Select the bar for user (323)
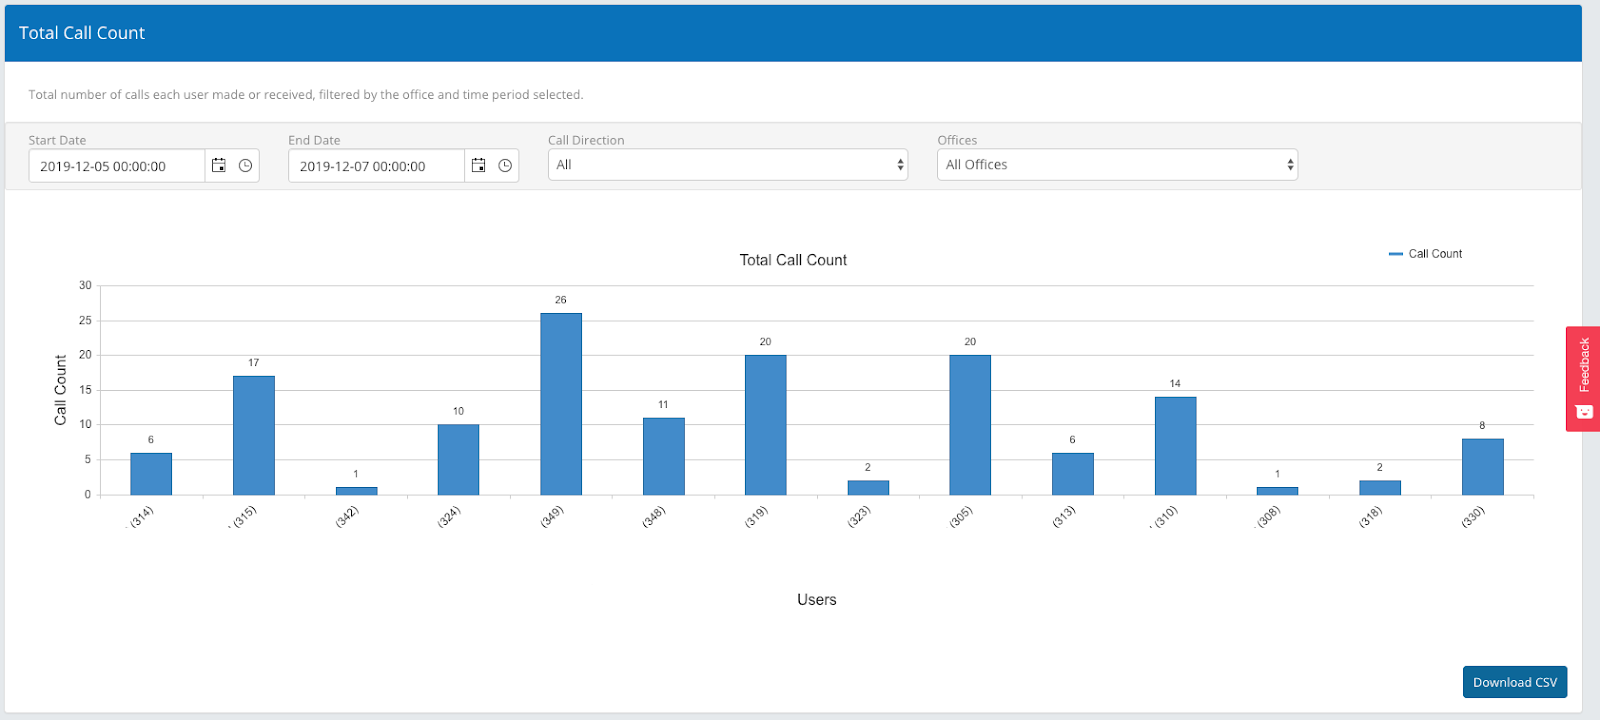1600x720 pixels. [868, 488]
